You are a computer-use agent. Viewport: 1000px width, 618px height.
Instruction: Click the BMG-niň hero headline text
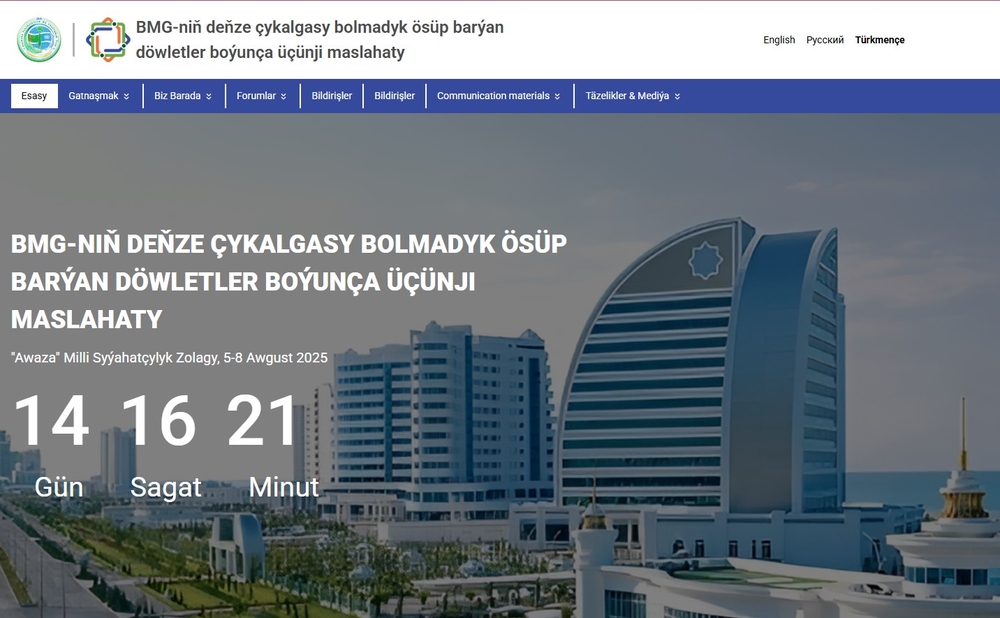pyautogui.click(x=288, y=281)
